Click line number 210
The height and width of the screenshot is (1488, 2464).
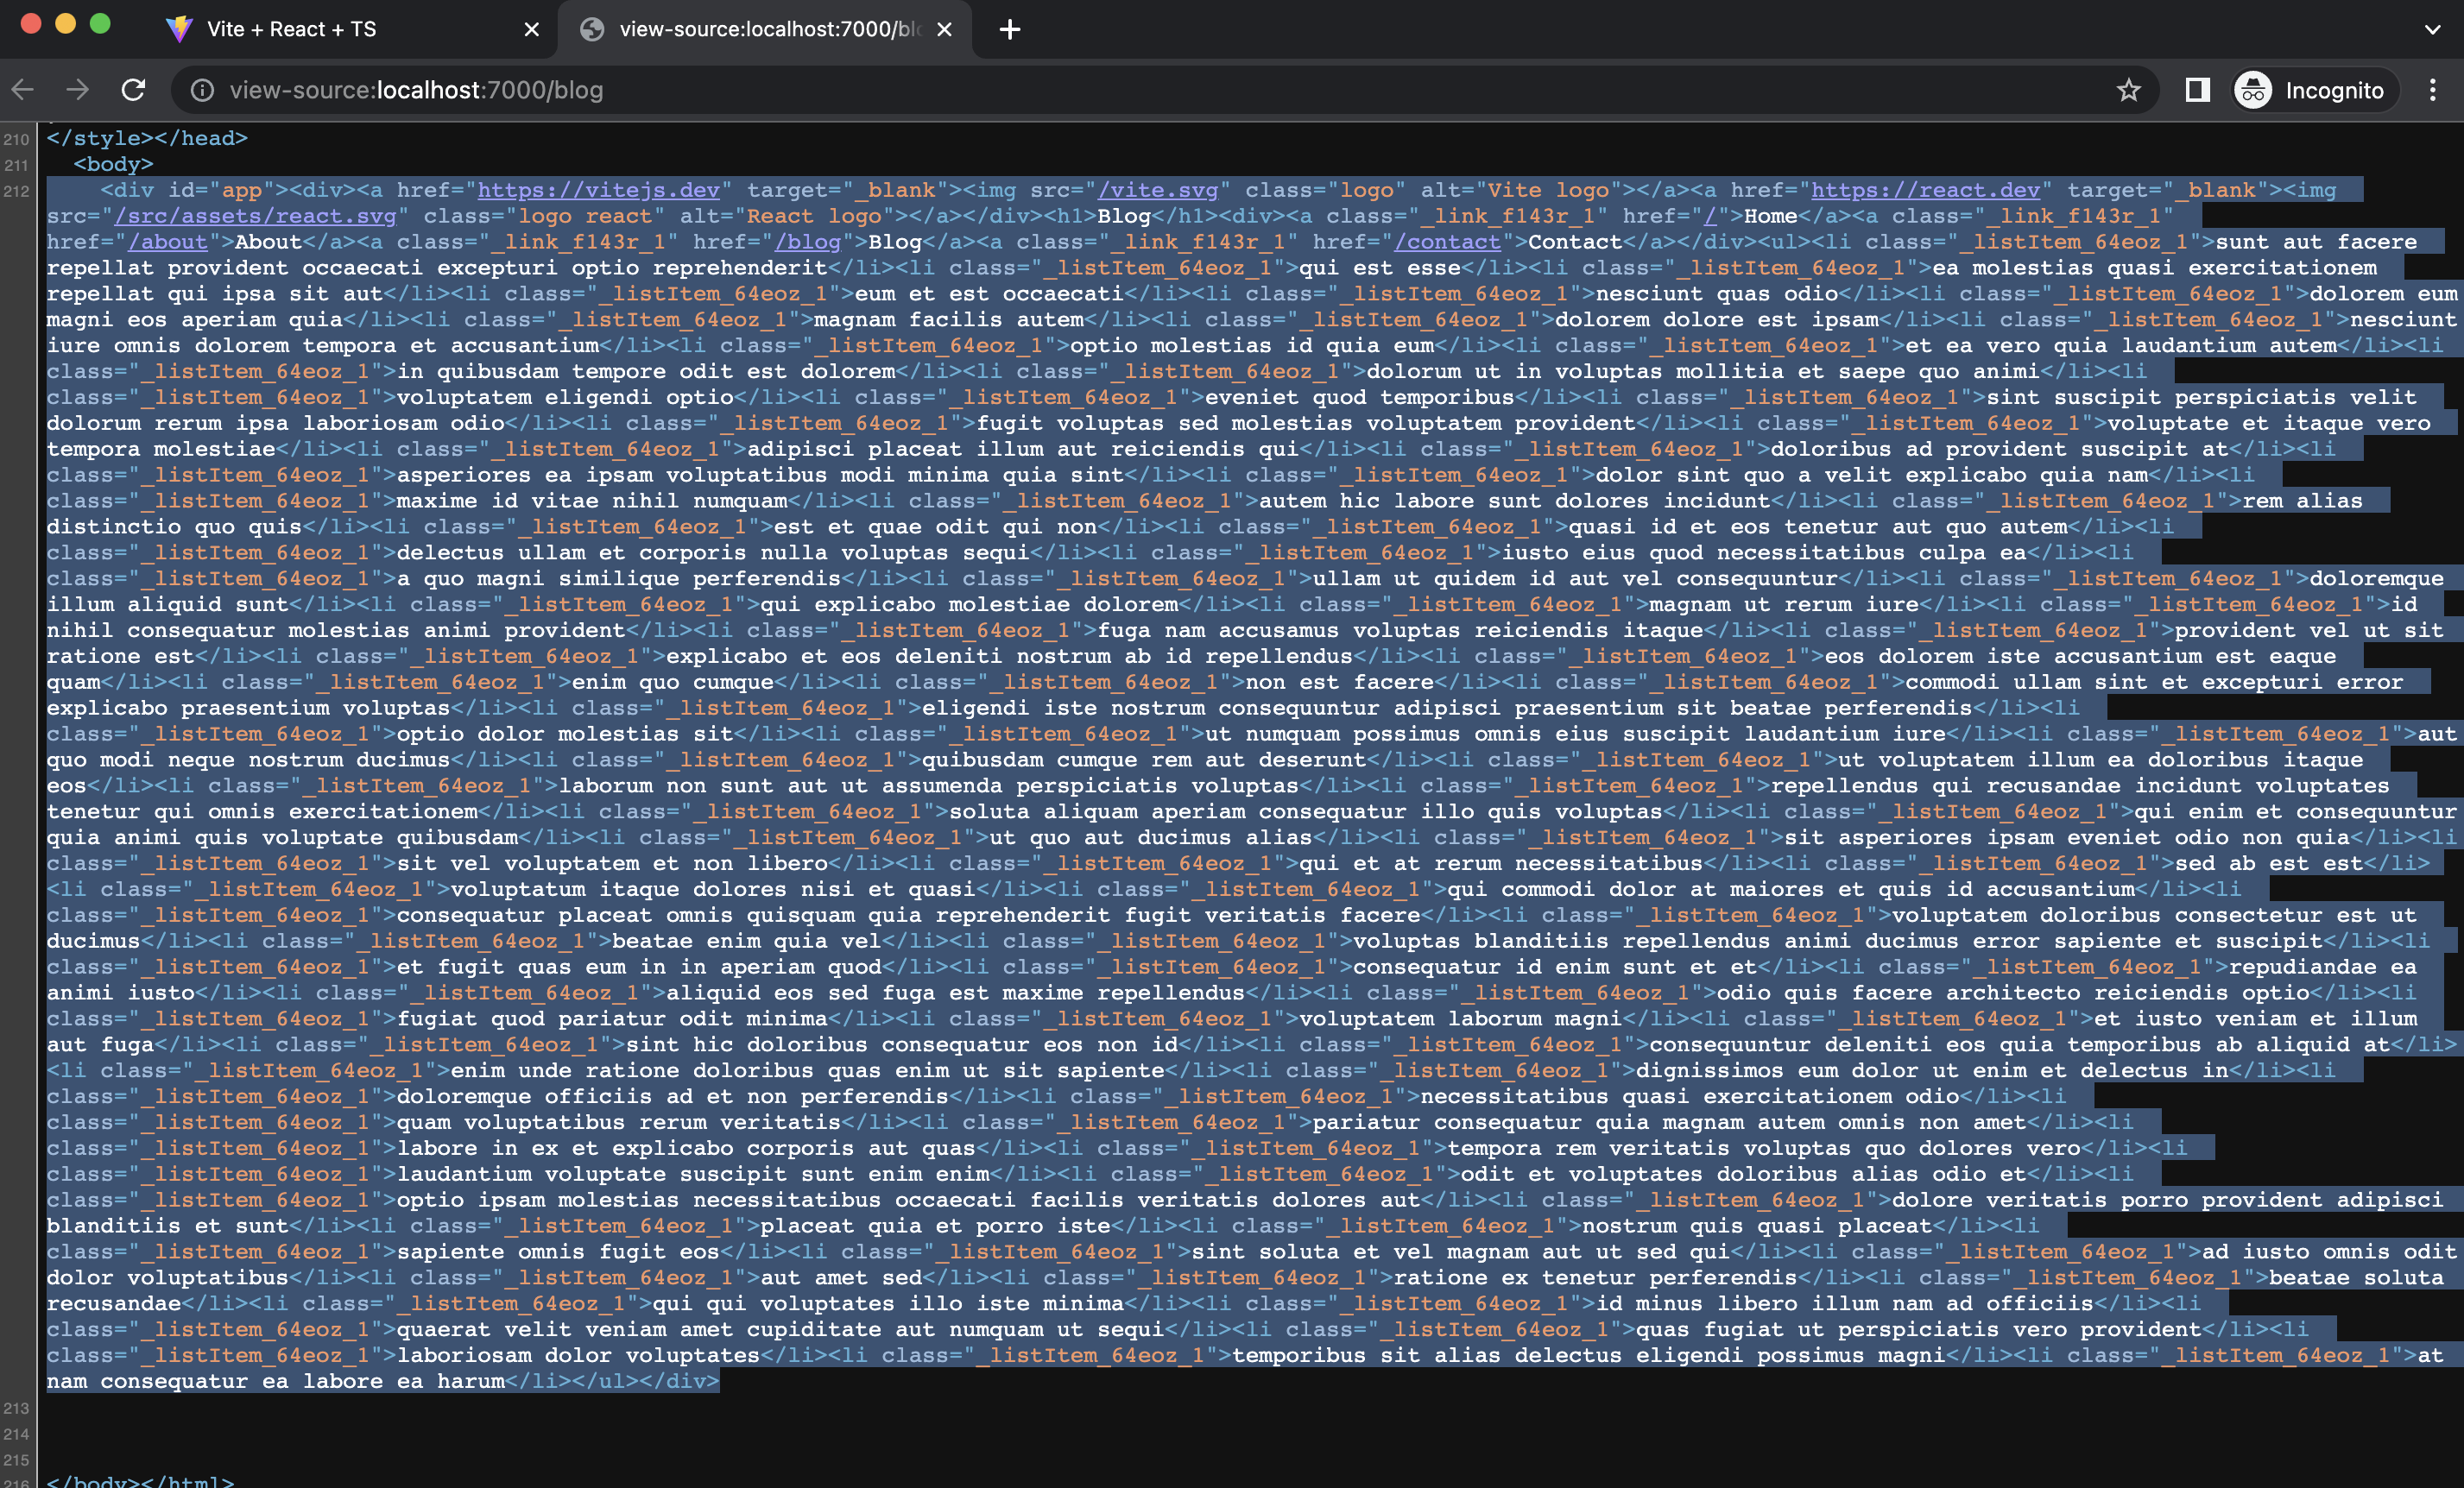[x=17, y=139]
